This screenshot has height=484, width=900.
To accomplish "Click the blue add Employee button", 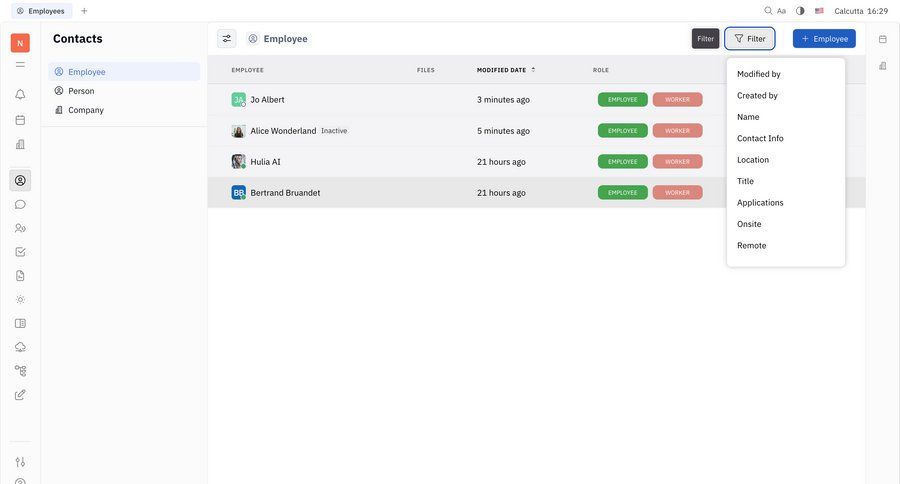I will coord(824,39).
